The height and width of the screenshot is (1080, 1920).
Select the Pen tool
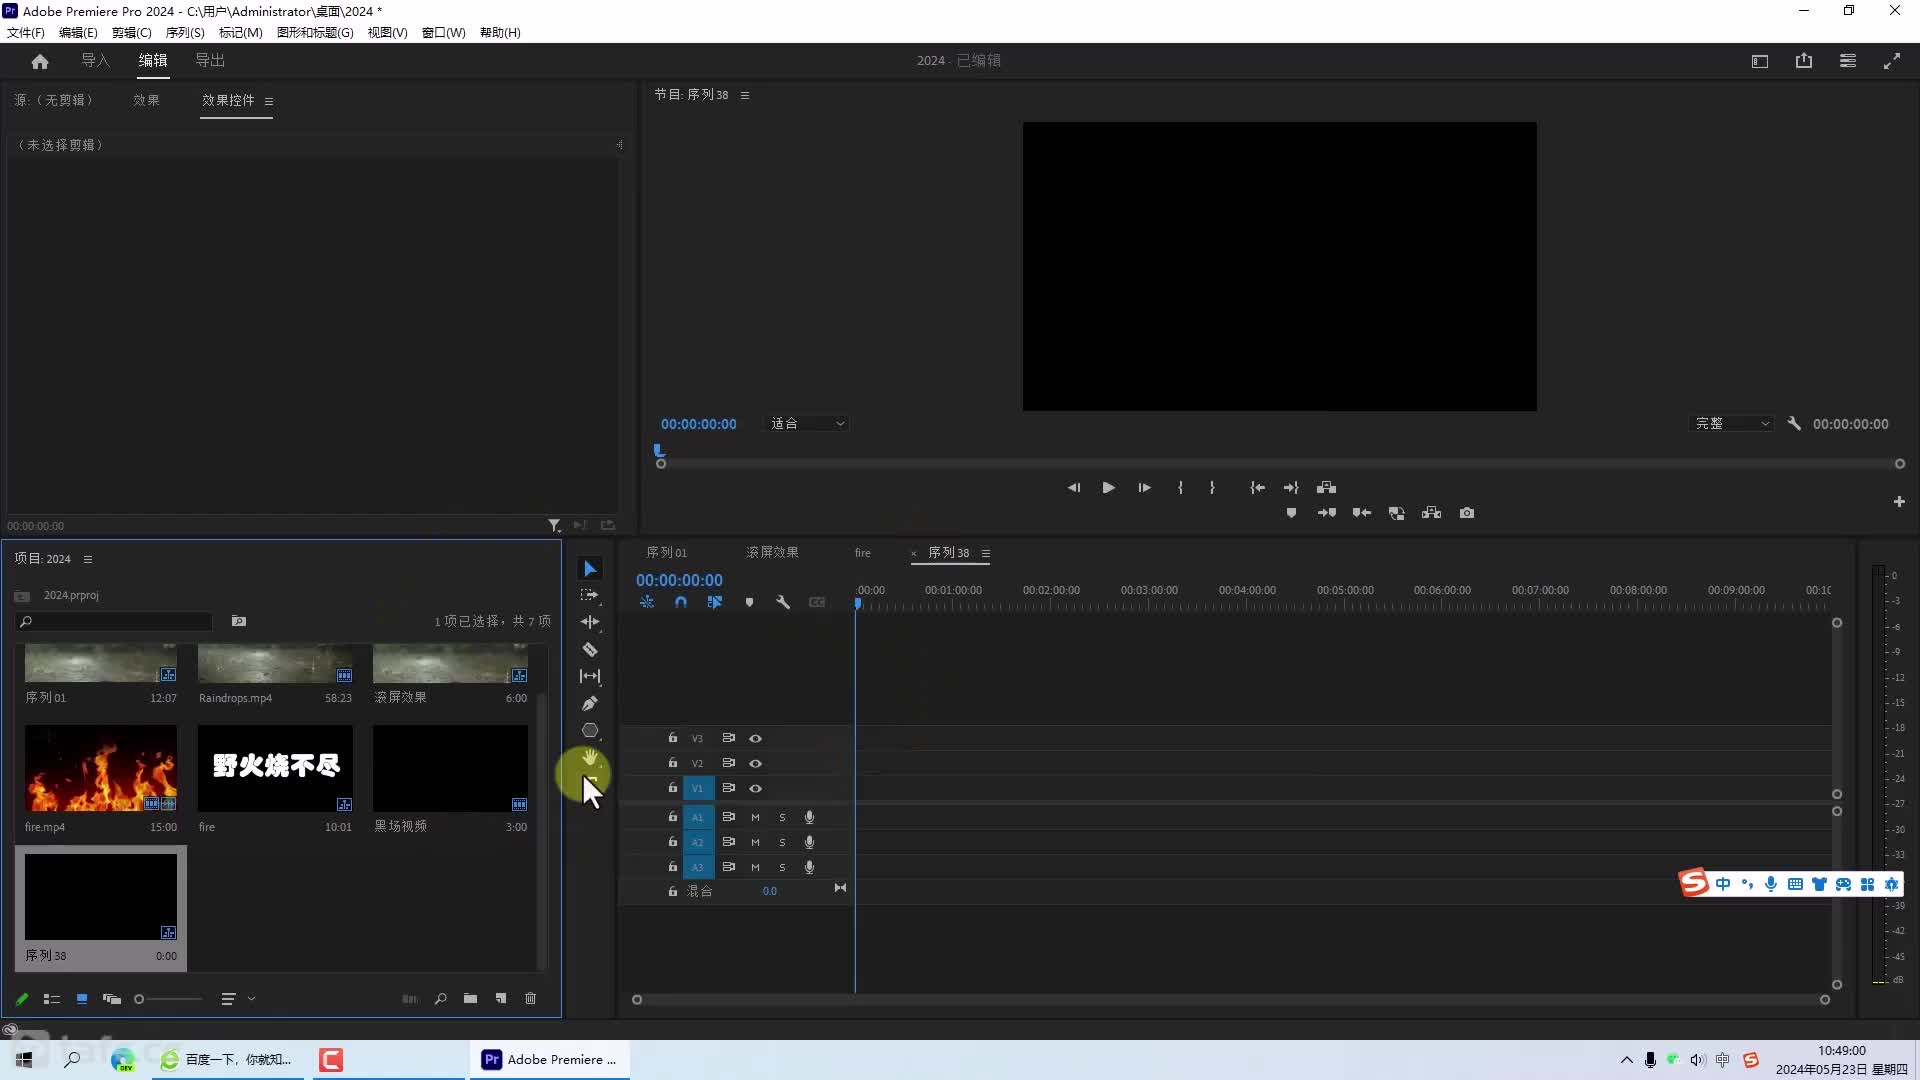click(x=590, y=703)
